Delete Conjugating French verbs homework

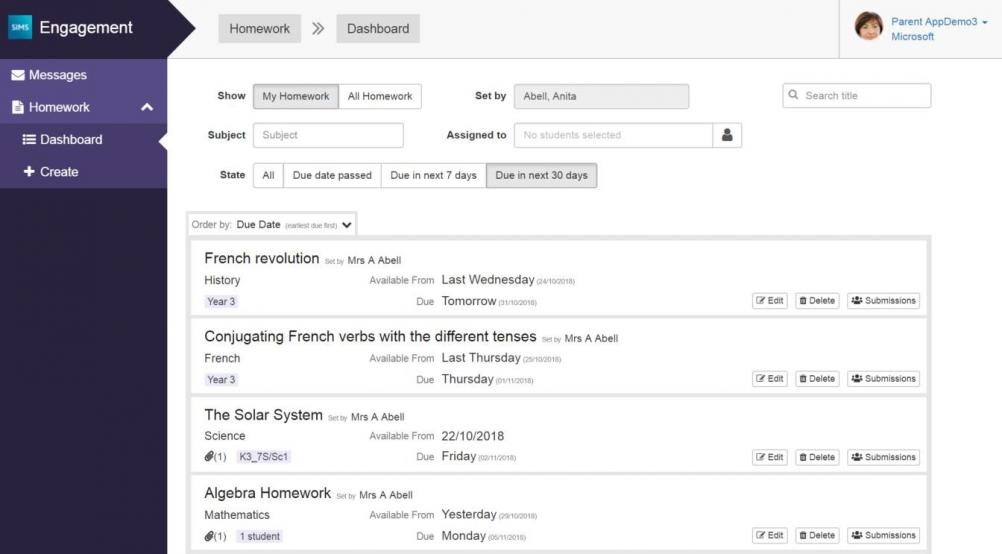[817, 379]
